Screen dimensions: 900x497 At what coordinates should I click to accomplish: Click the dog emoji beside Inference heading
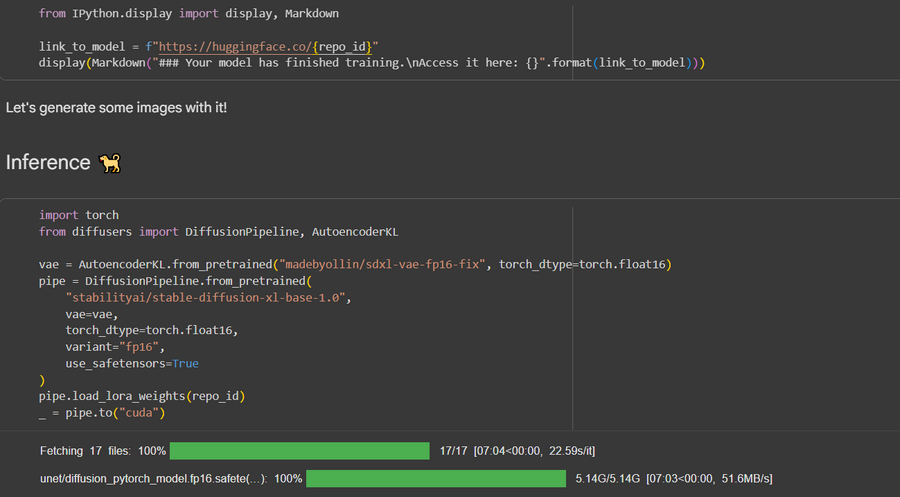(108, 162)
